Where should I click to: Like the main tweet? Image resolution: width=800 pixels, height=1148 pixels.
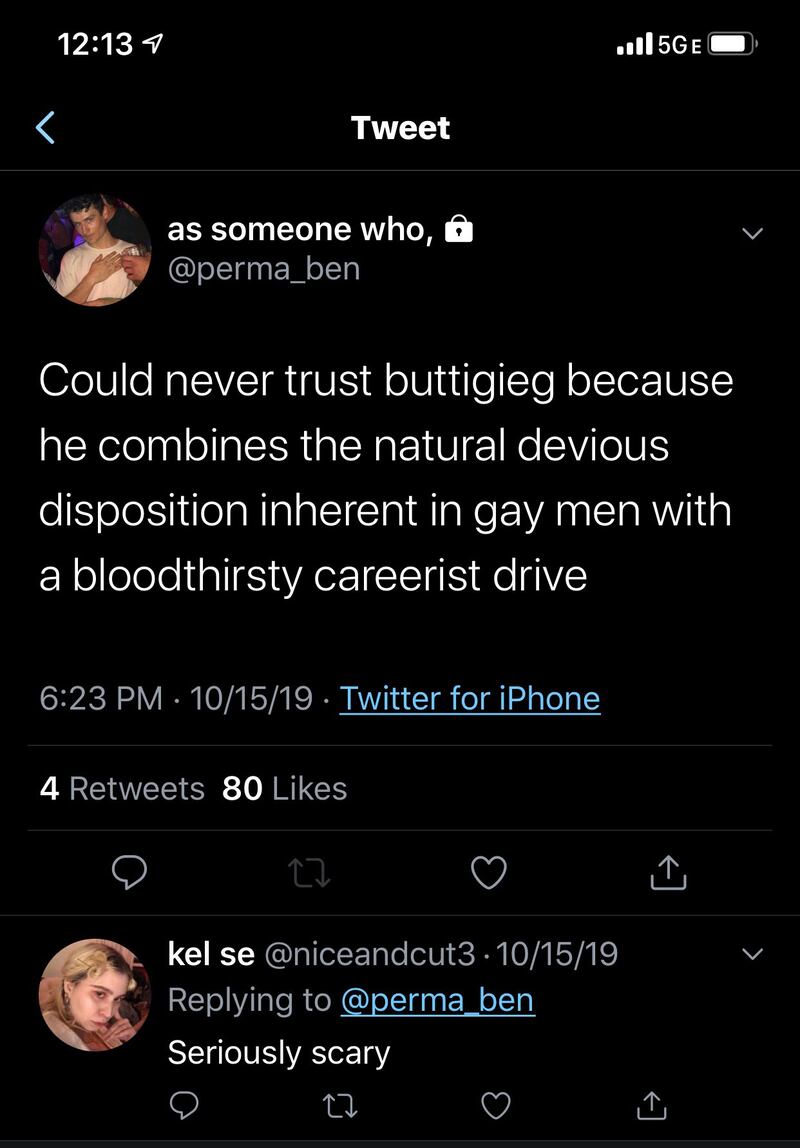(x=489, y=873)
